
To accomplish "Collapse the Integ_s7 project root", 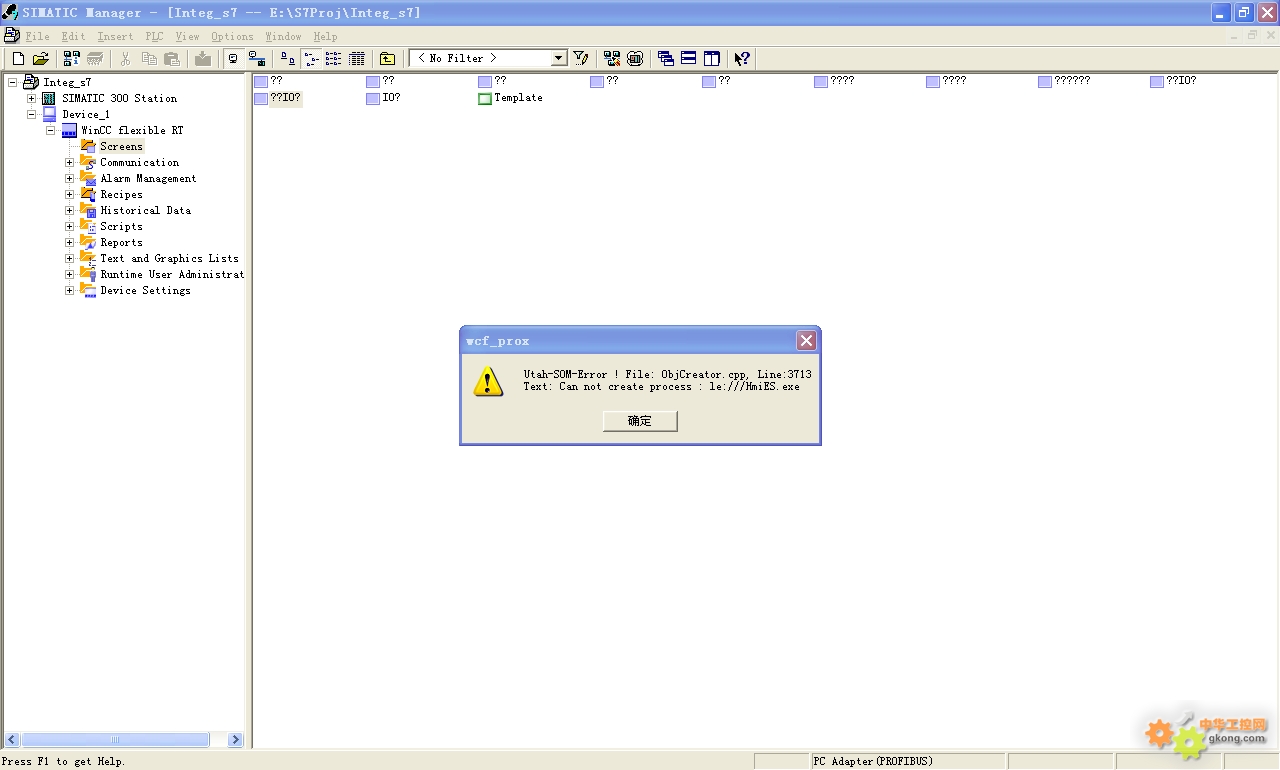I will tap(12, 82).
